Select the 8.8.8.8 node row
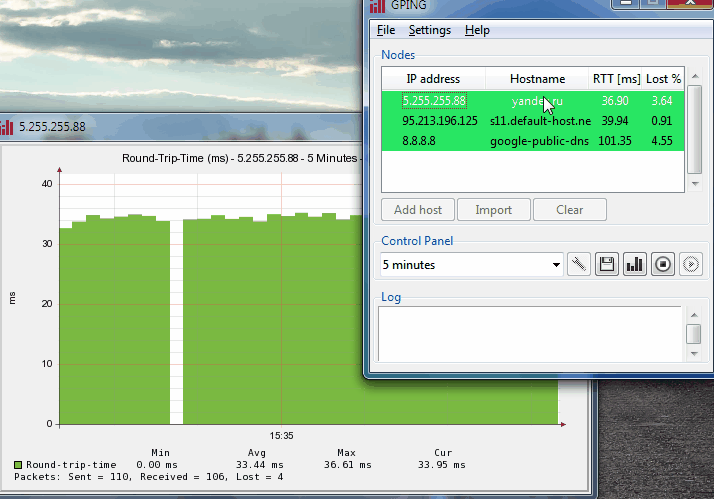Screen dimensions: 714x499 (533, 141)
